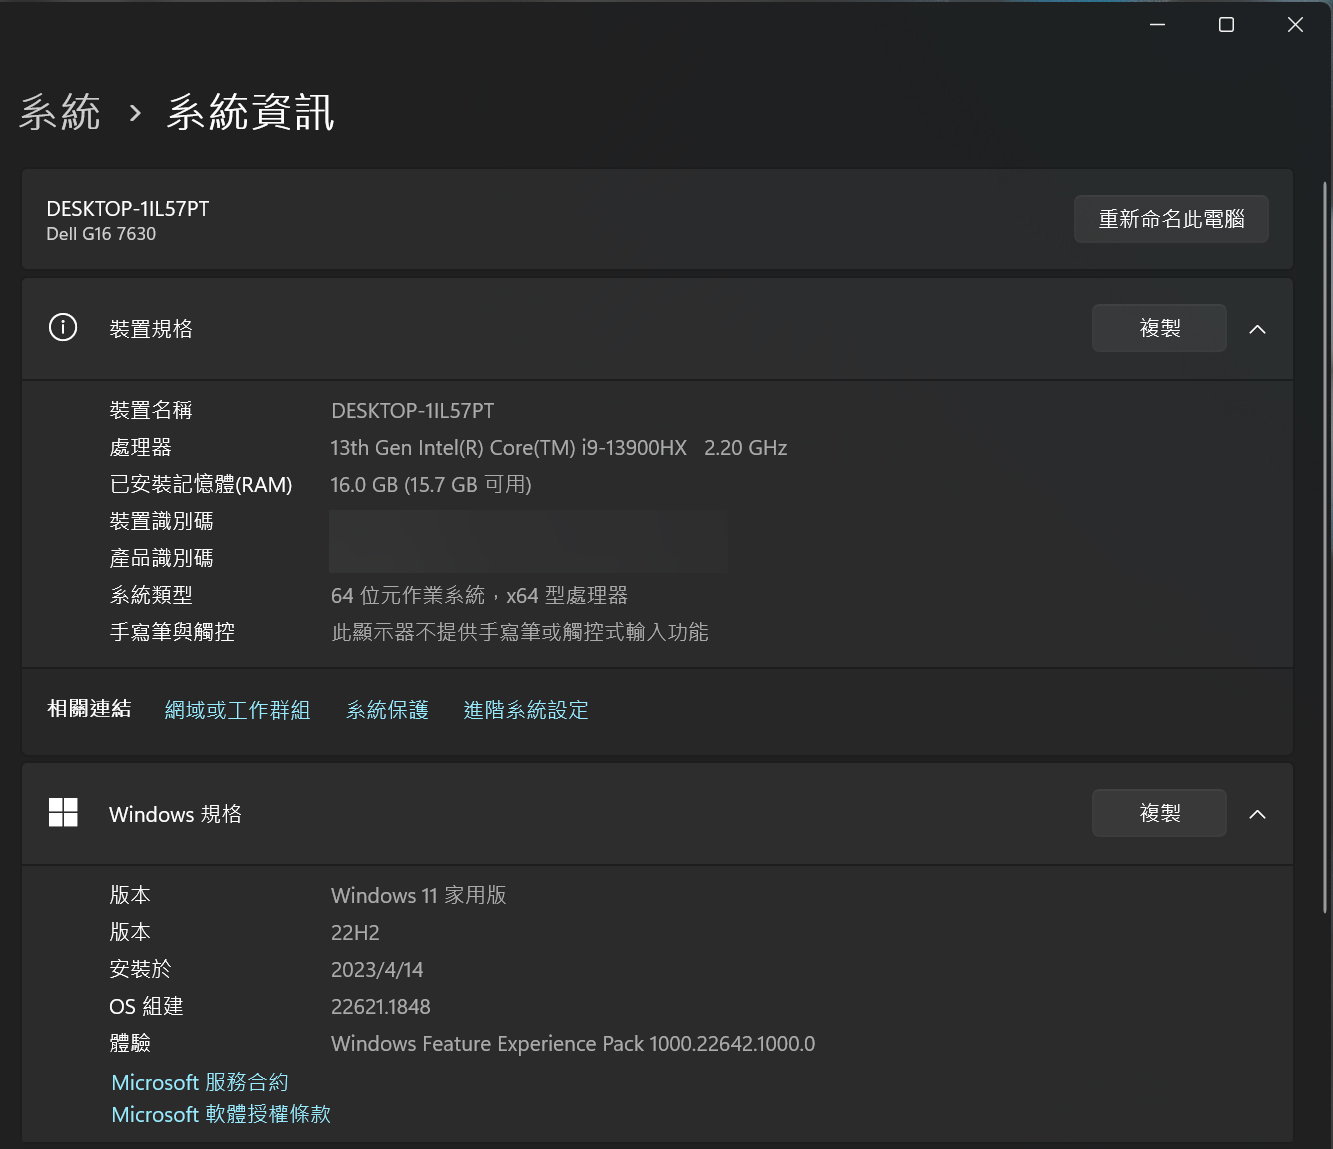Screen dimensions: 1333x1149
Task: Open the 網域或工作群組 link
Action: (x=237, y=710)
